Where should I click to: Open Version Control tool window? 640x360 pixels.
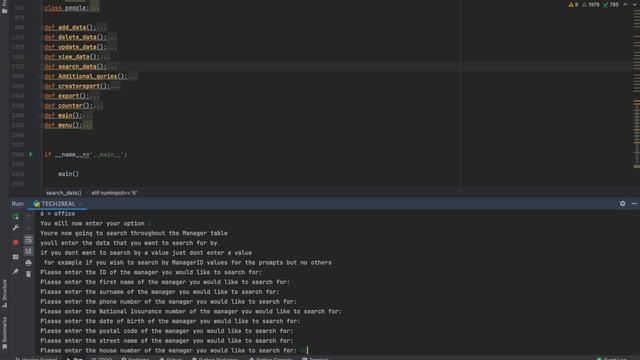(37, 358)
